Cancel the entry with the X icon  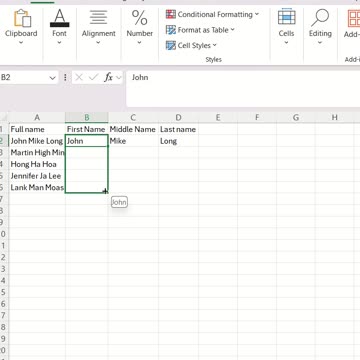click(x=79, y=77)
